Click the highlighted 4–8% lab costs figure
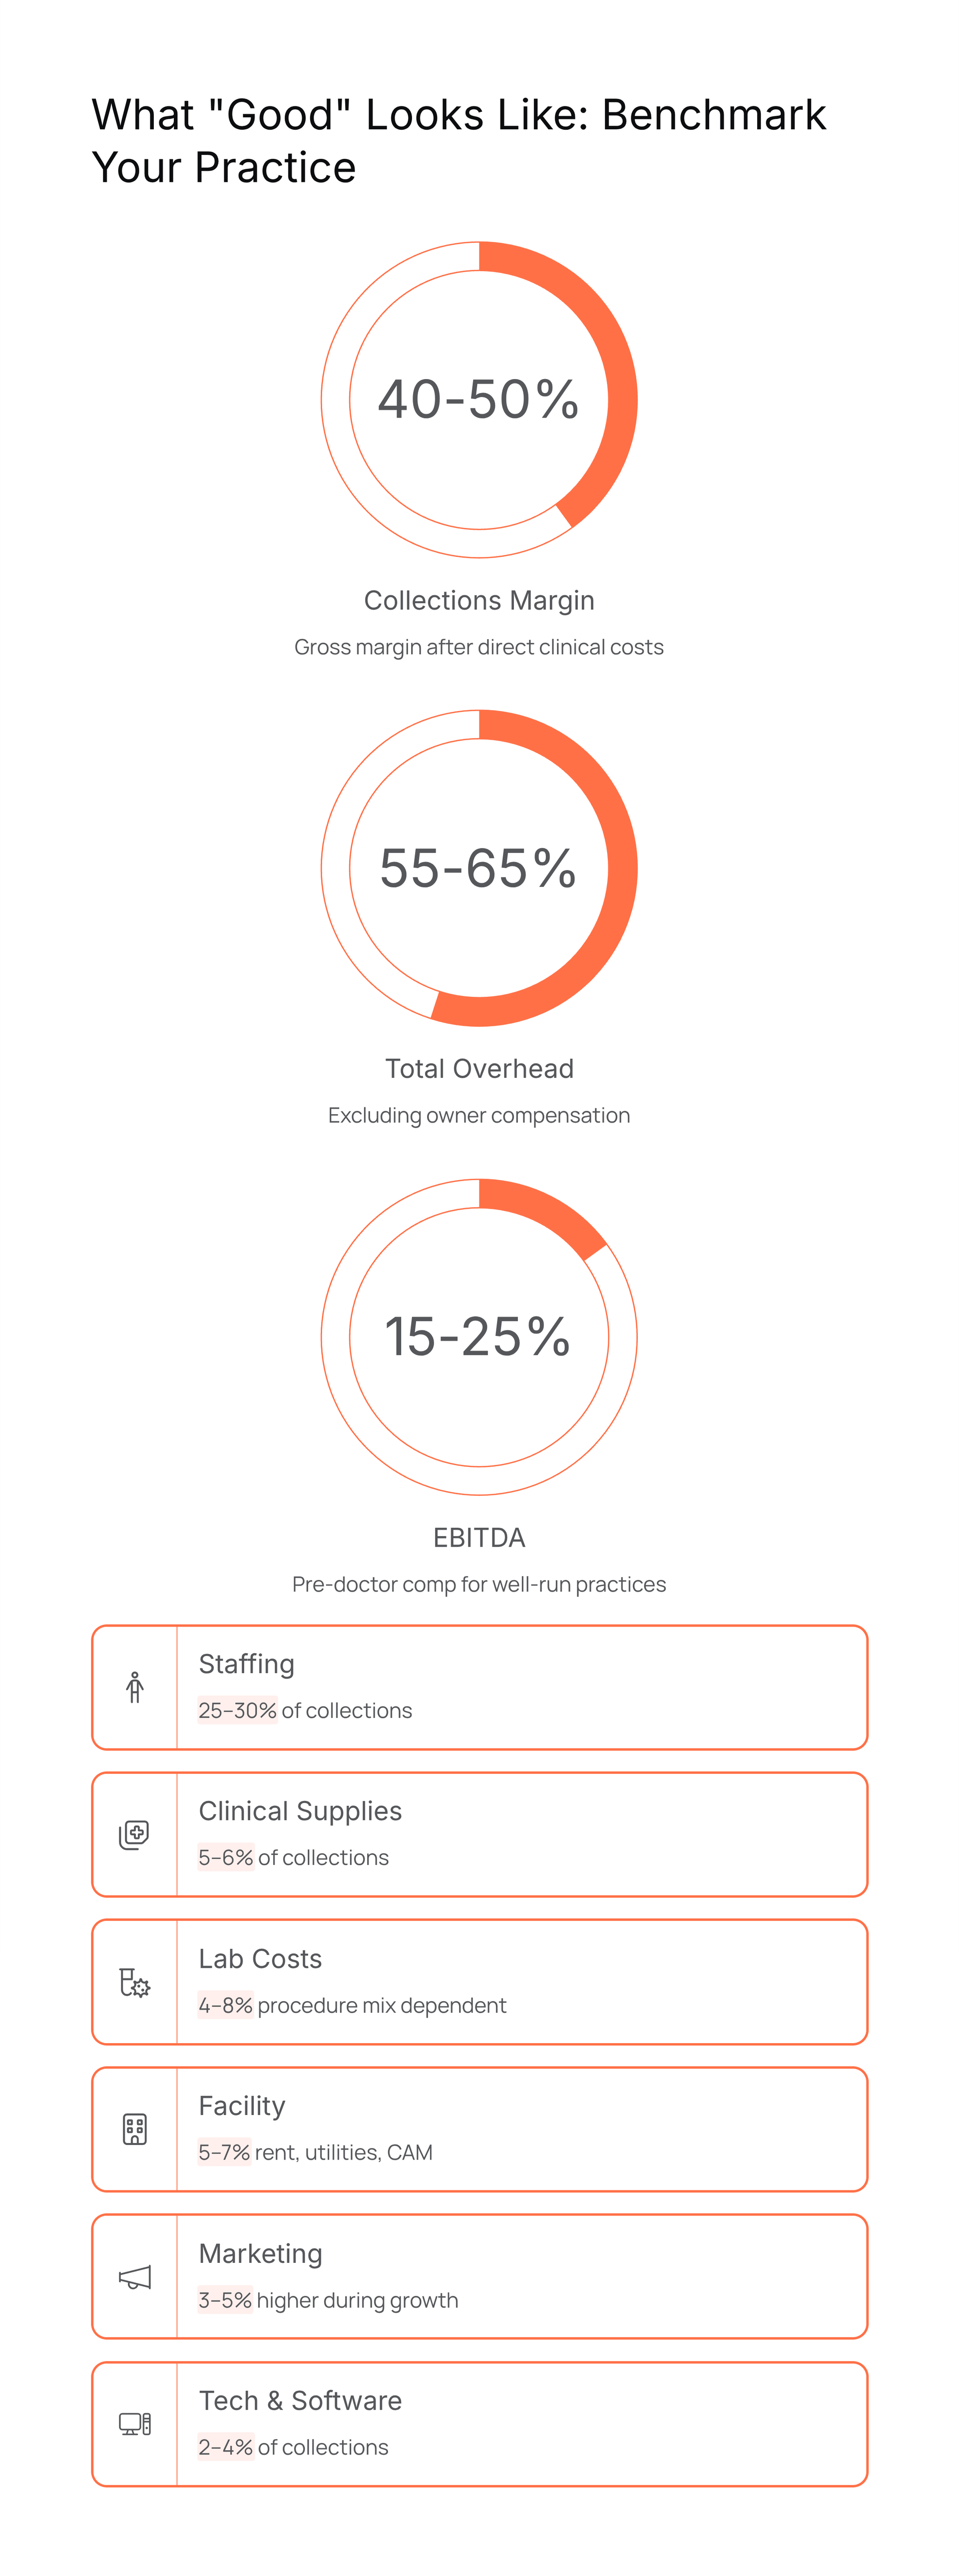The image size is (959, 2576). tap(226, 2005)
